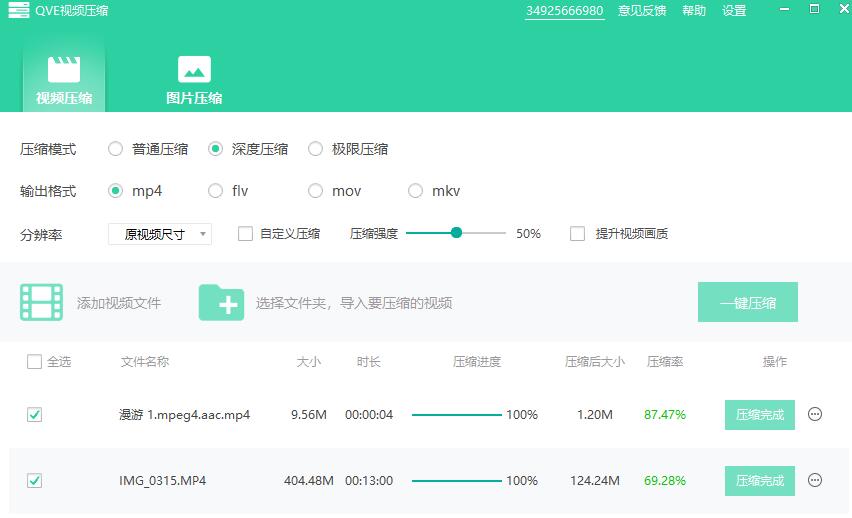This screenshot has width=852, height=518.
Task: Enable the 自定义压缩 checkbox
Action: click(x=245, y=234)
